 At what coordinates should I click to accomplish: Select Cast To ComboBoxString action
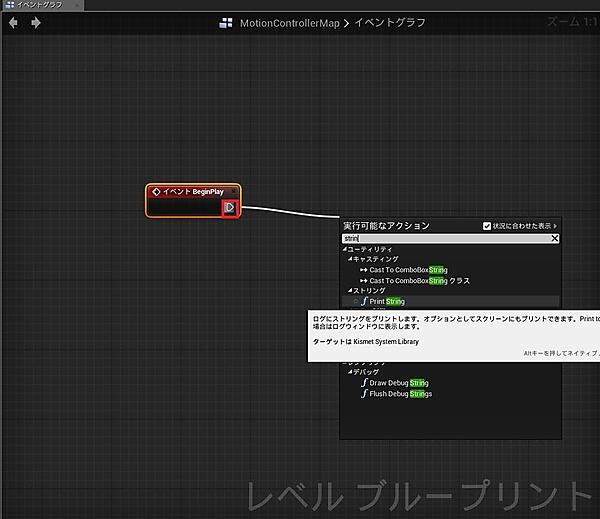(408, 270)
